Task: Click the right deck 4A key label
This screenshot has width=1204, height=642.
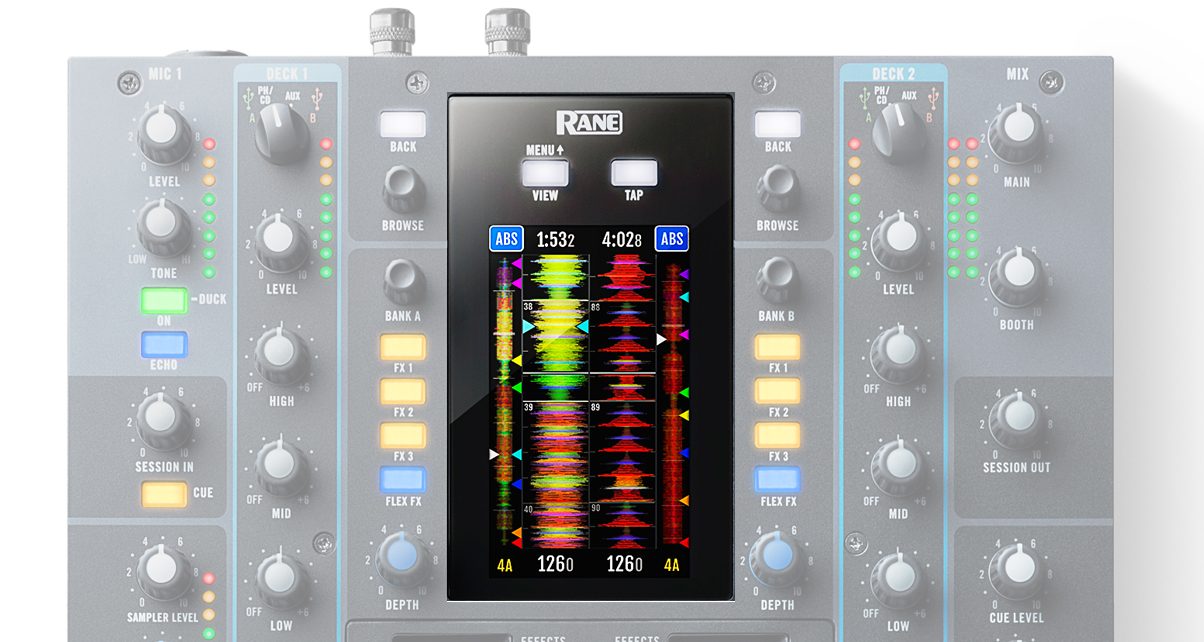Action: coord(671,565)
